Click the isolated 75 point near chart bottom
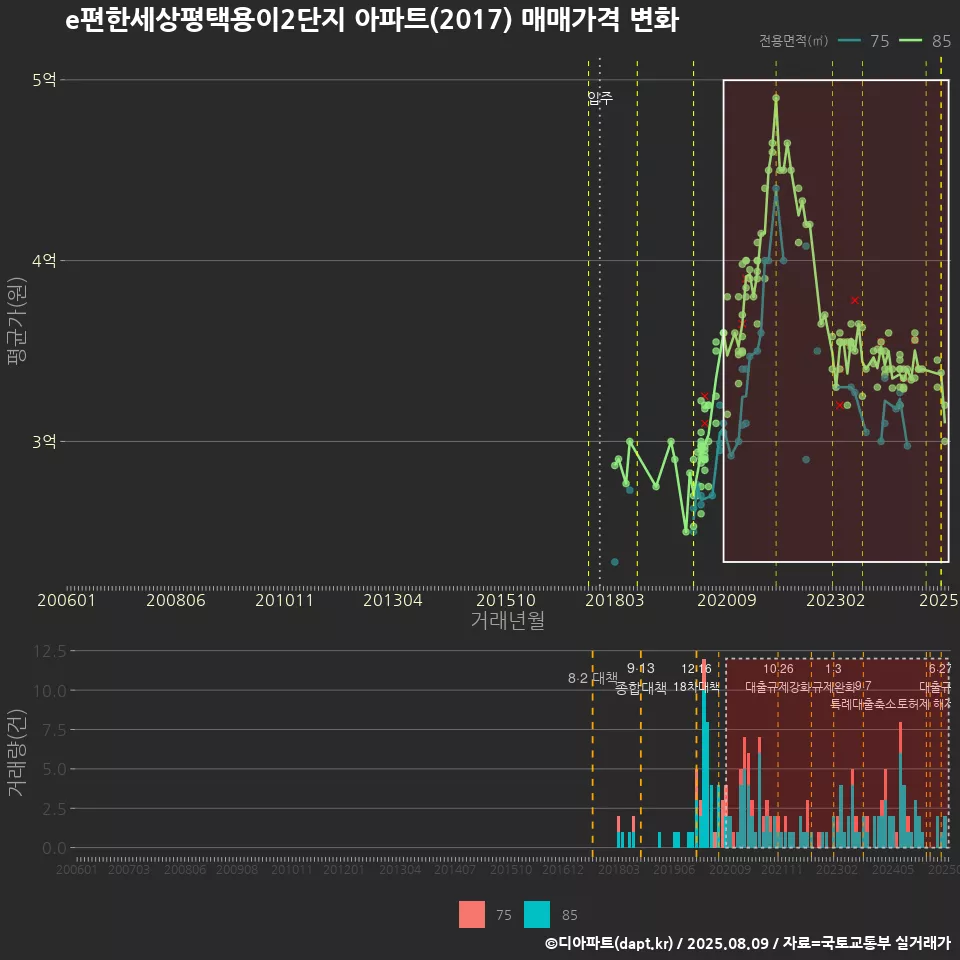 pos(615,562)
